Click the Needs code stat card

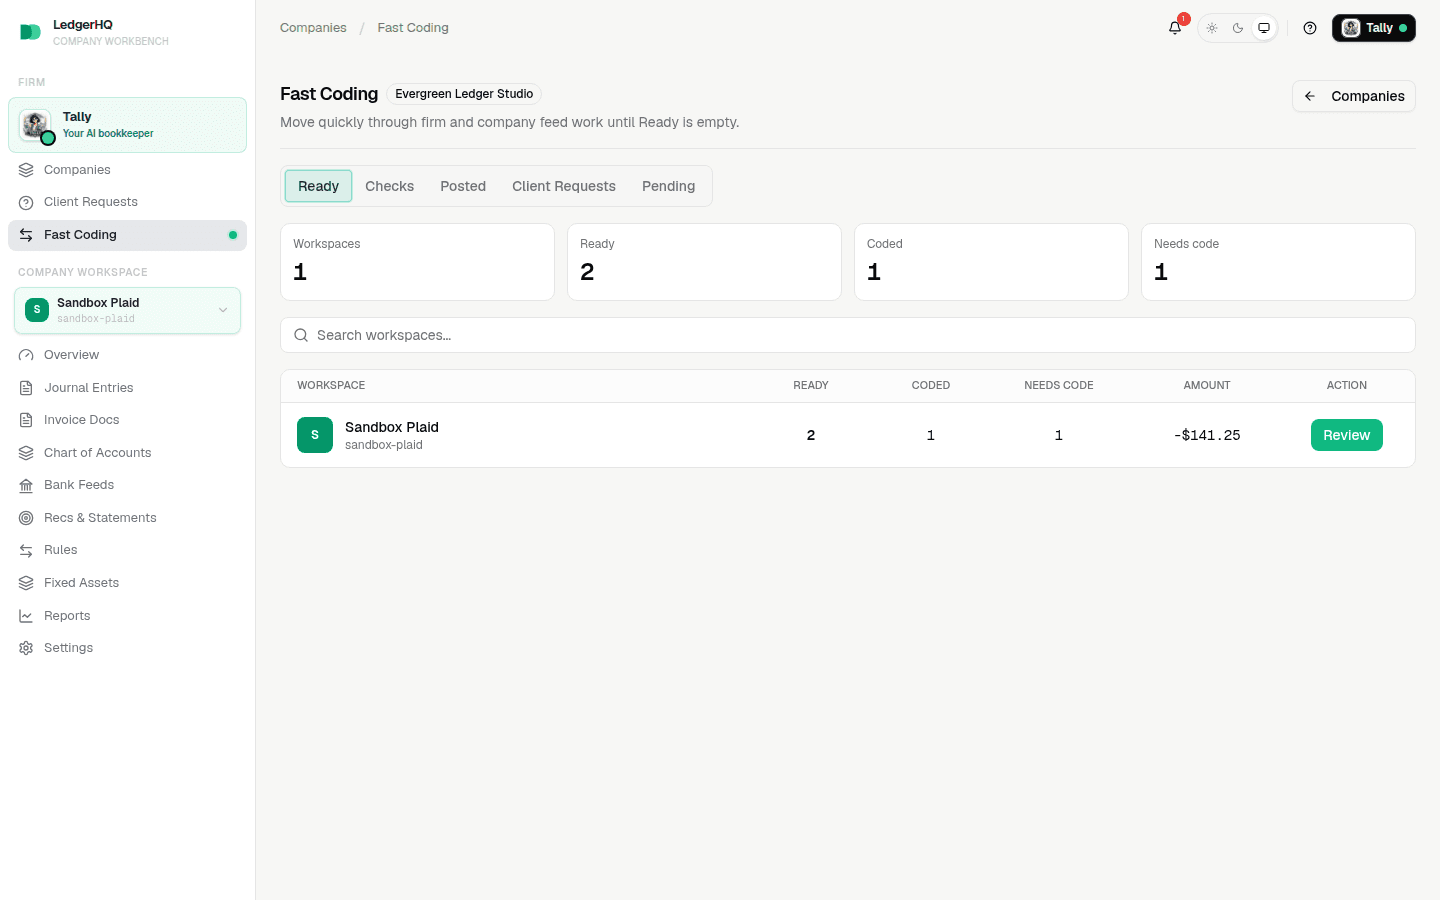pyautogui.click(x=1278, y=262)
